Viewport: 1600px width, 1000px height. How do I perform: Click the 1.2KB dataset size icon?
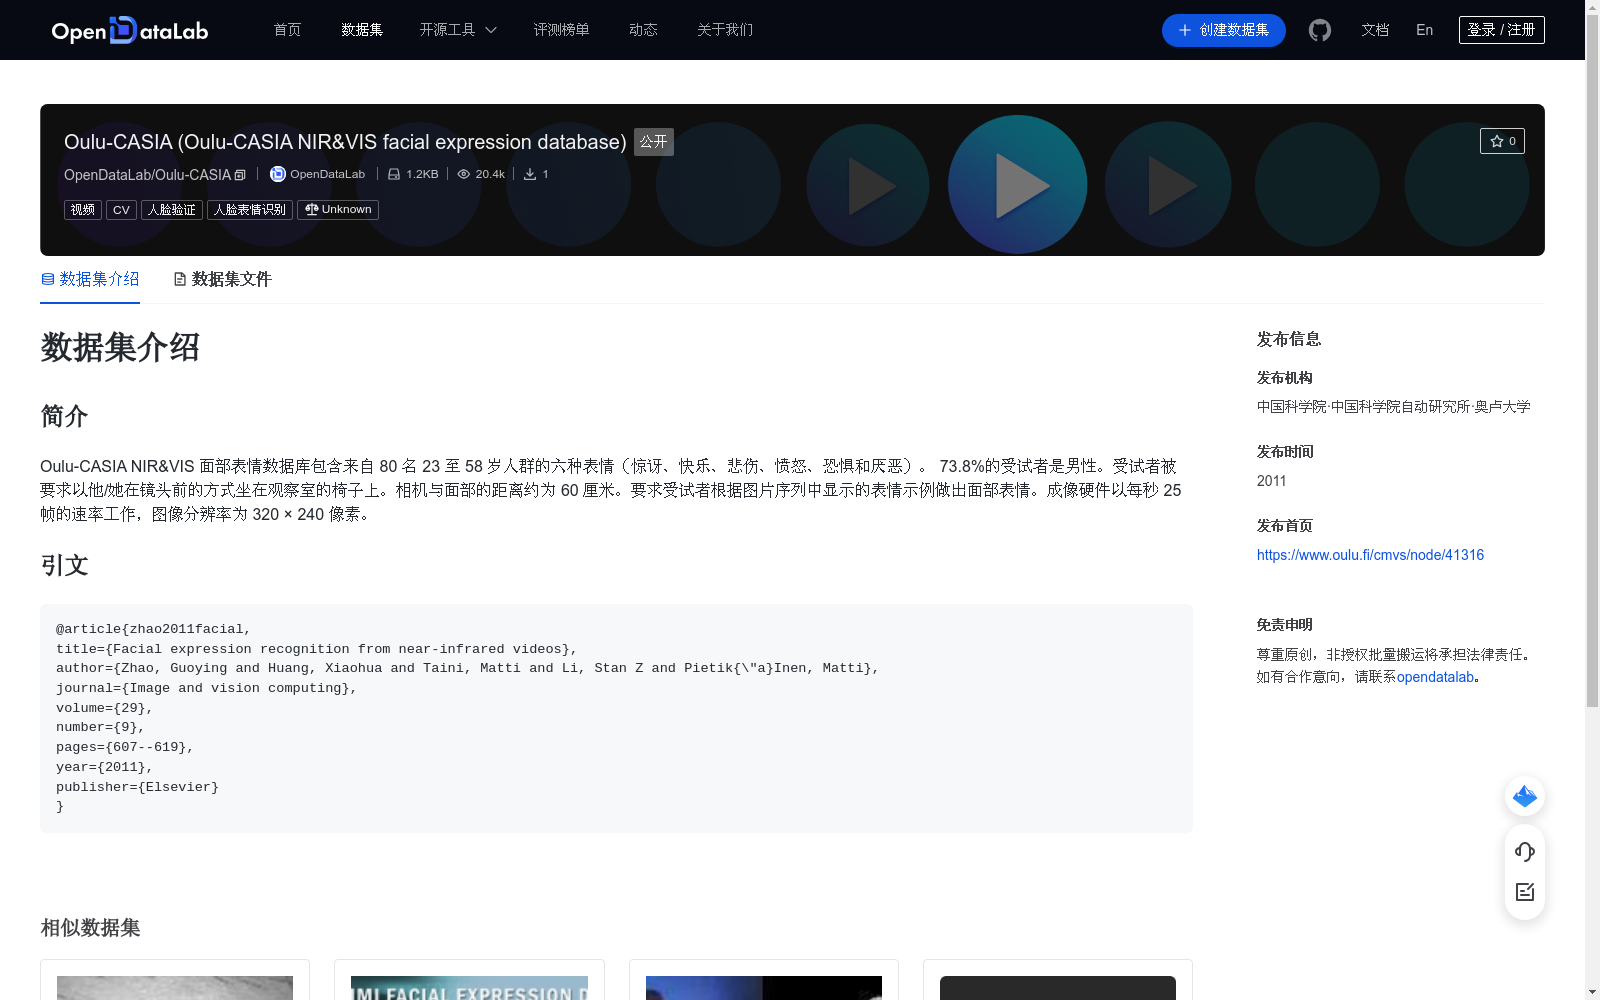[394, 174]
